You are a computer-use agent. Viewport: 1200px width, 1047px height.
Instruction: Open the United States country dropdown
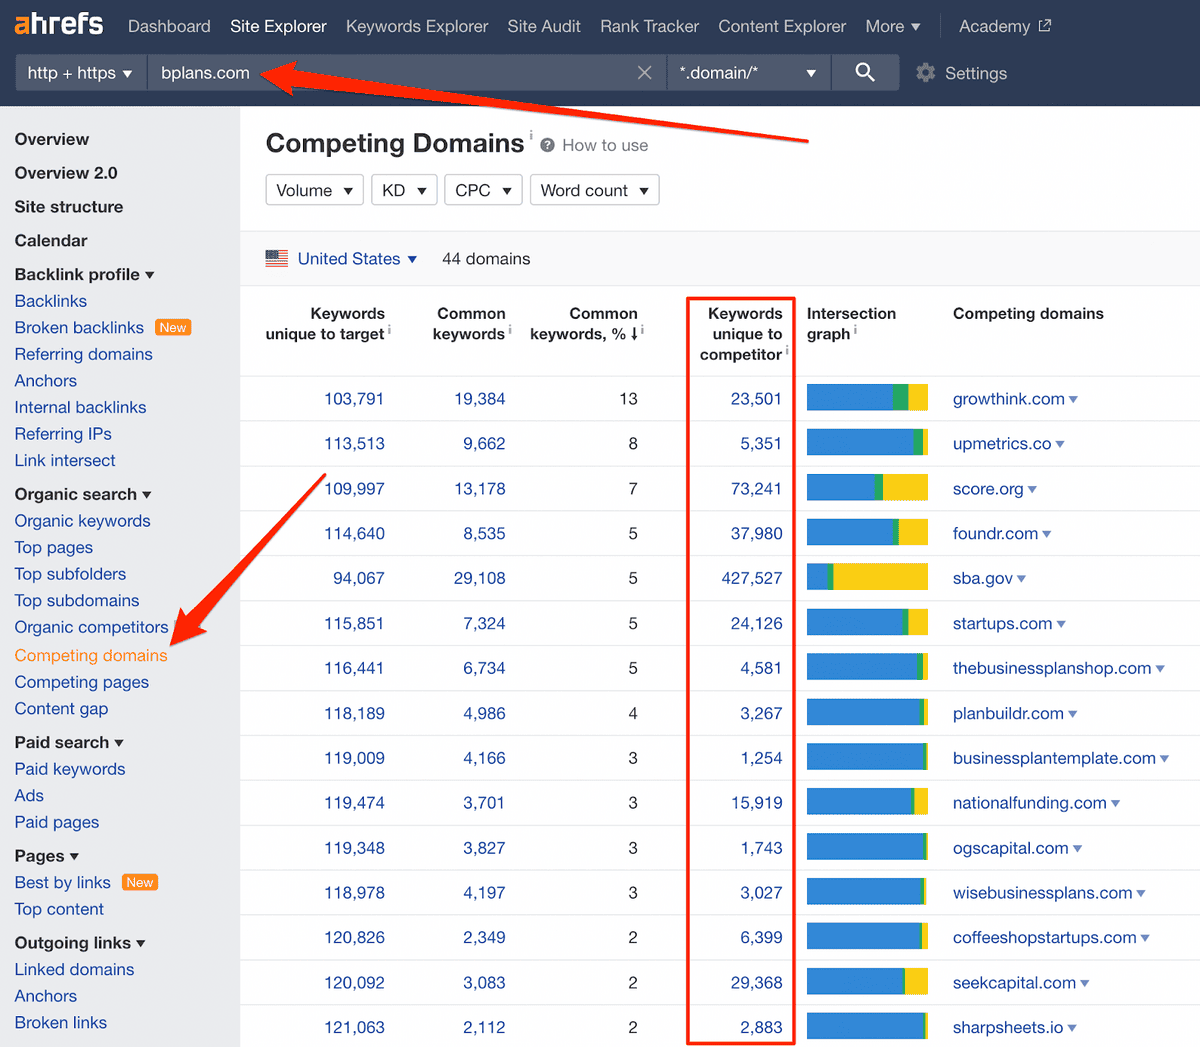[x=357, y=258]
